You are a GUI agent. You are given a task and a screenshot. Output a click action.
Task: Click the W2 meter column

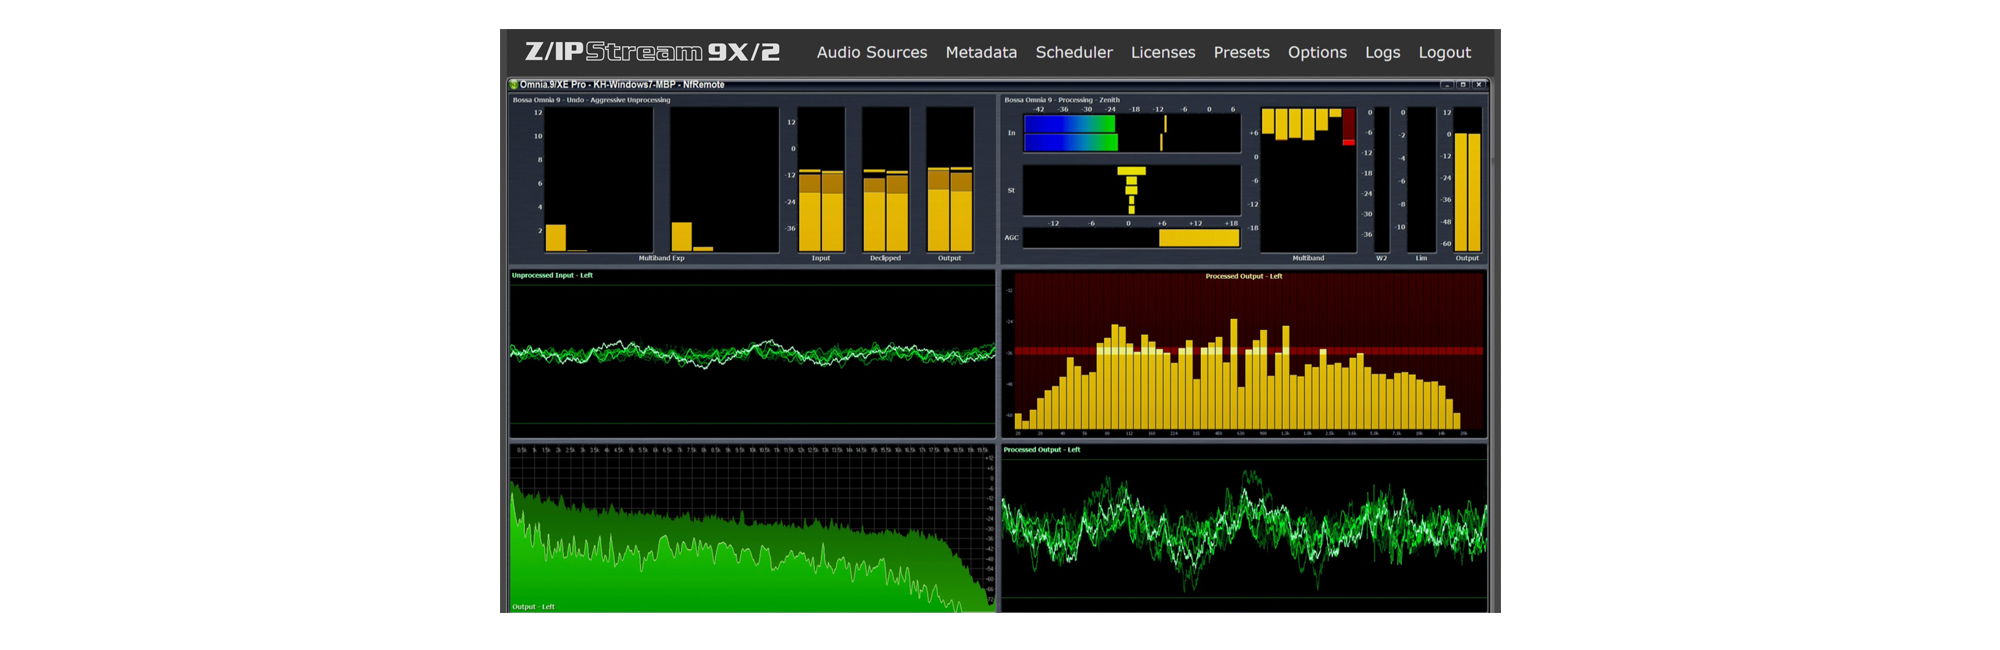(1382, 180)
